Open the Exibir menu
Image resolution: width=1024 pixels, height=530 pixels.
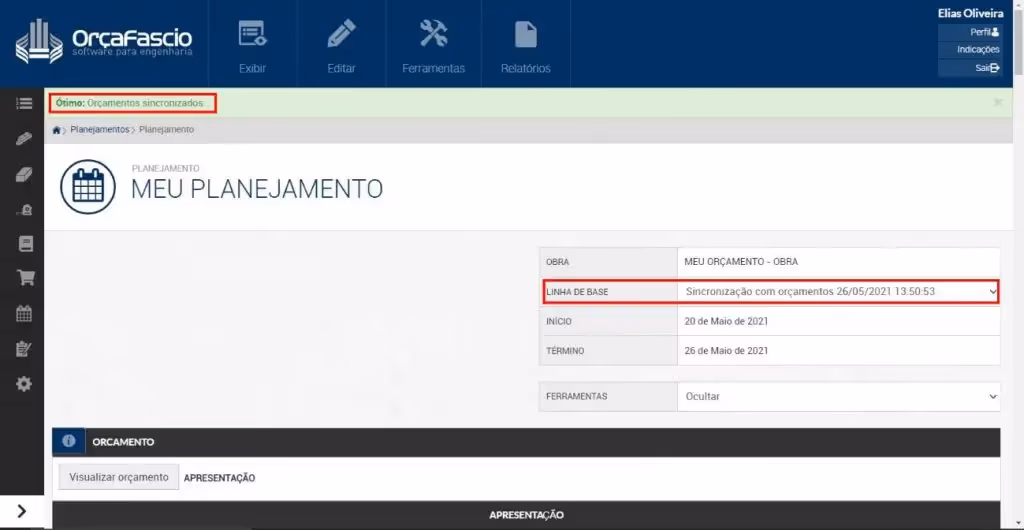pyautogui.click(x=252, y=44)
